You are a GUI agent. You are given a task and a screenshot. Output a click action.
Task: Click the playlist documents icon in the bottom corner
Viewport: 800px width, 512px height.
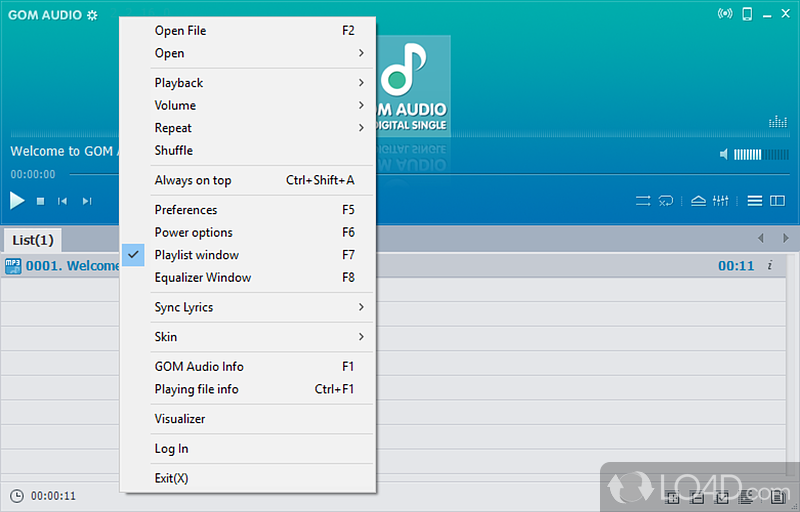pyautogui.click(x=778, y=496)
